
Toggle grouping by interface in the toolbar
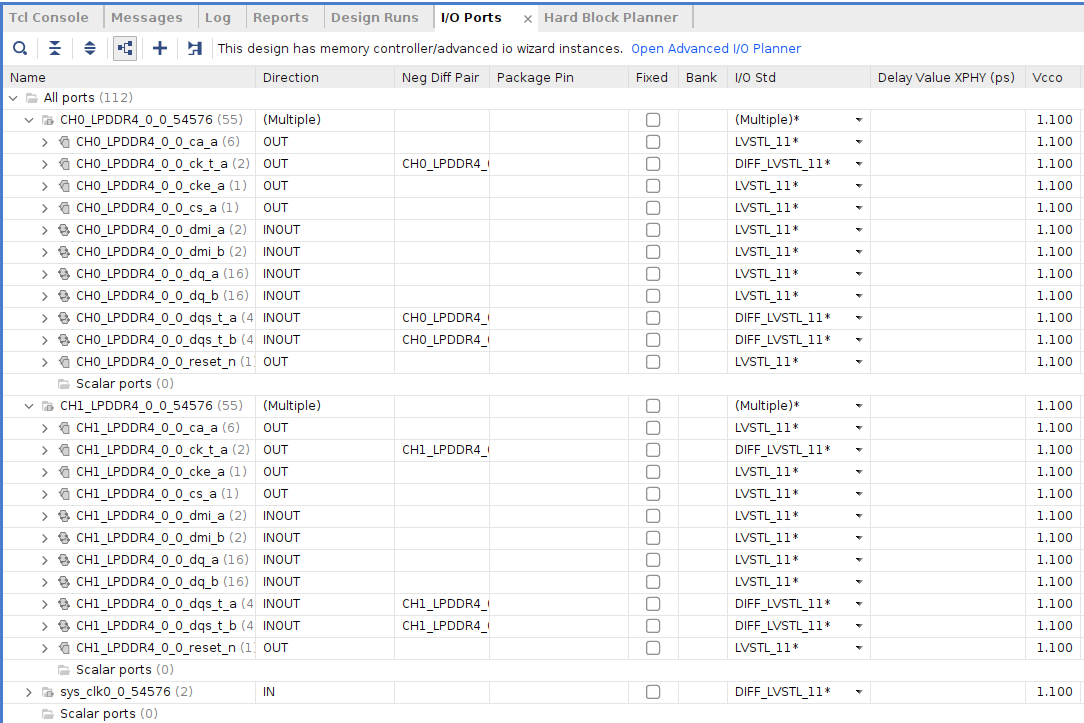(x=124, y=48)
